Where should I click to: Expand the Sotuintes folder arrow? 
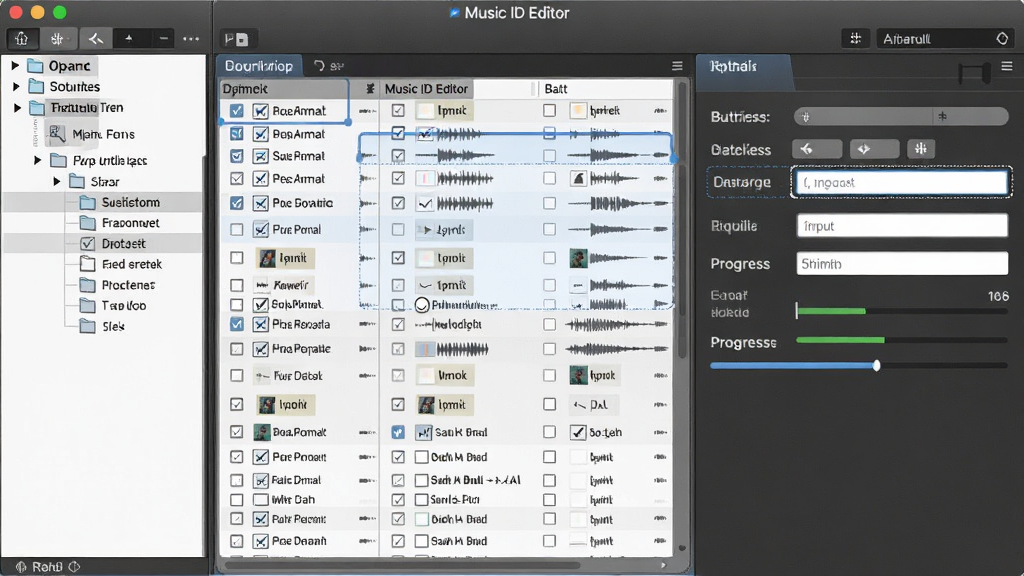(x=16, y=87)
